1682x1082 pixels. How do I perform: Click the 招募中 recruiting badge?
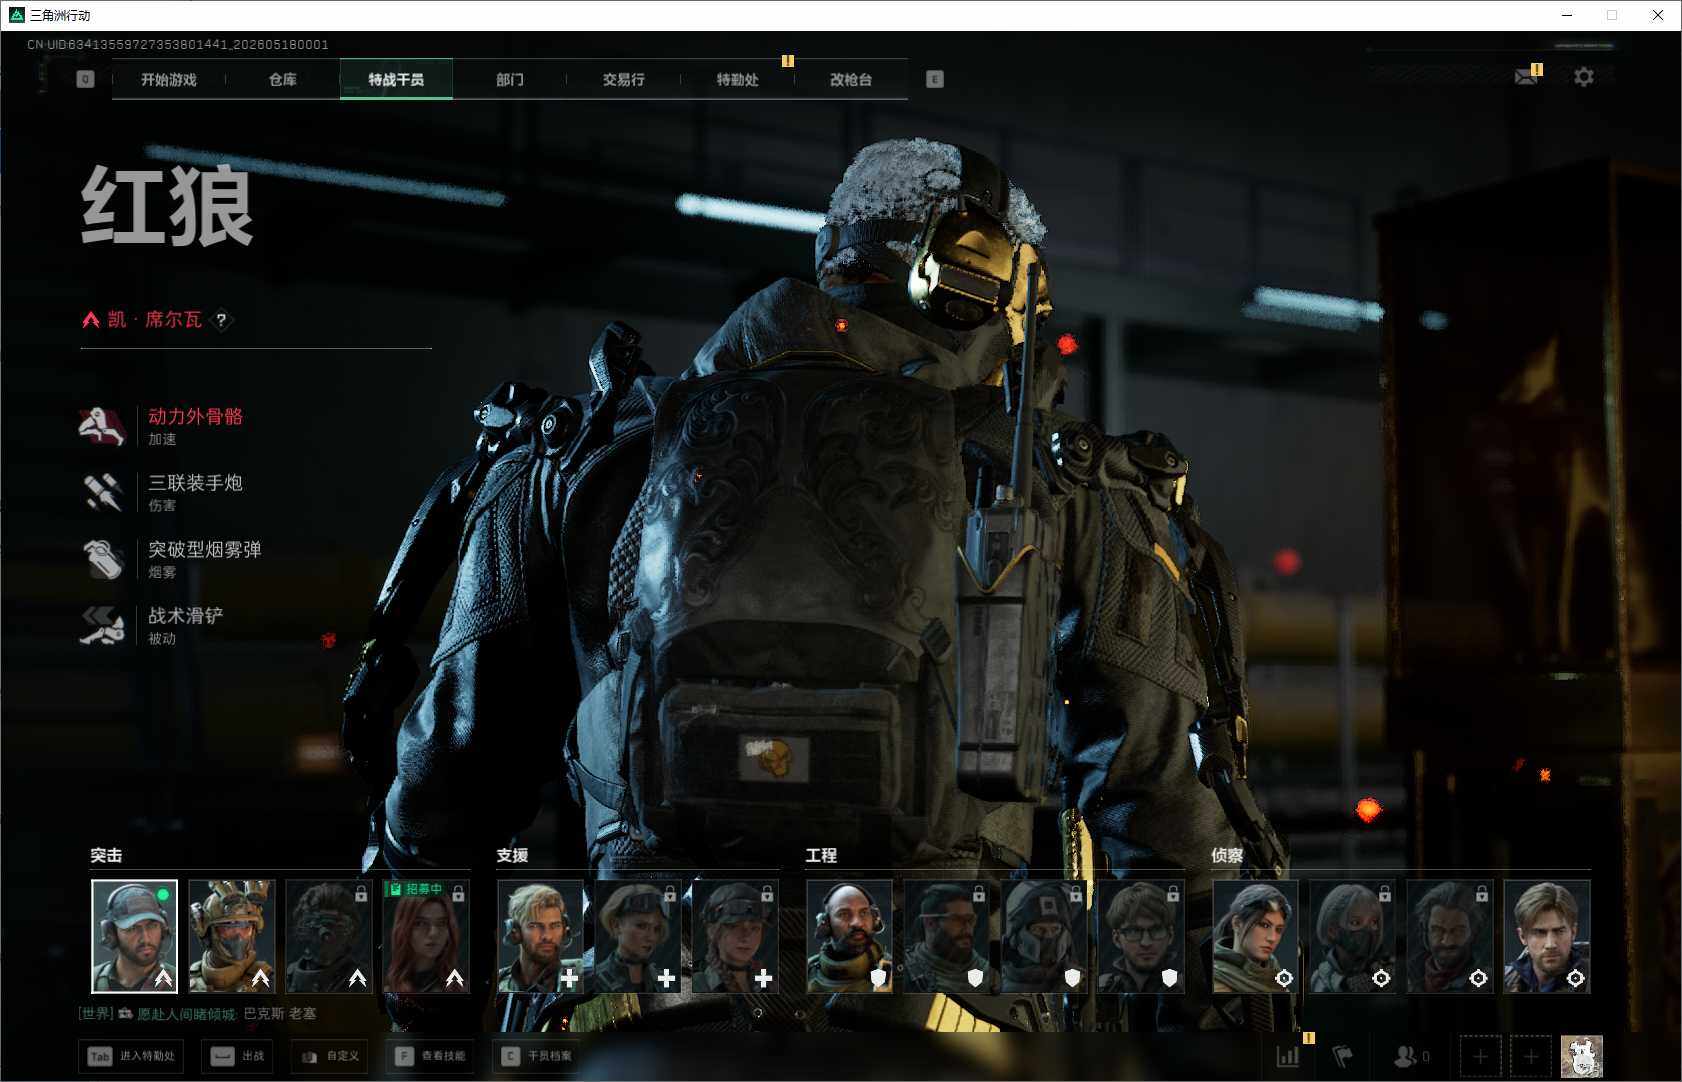(416, 889)
